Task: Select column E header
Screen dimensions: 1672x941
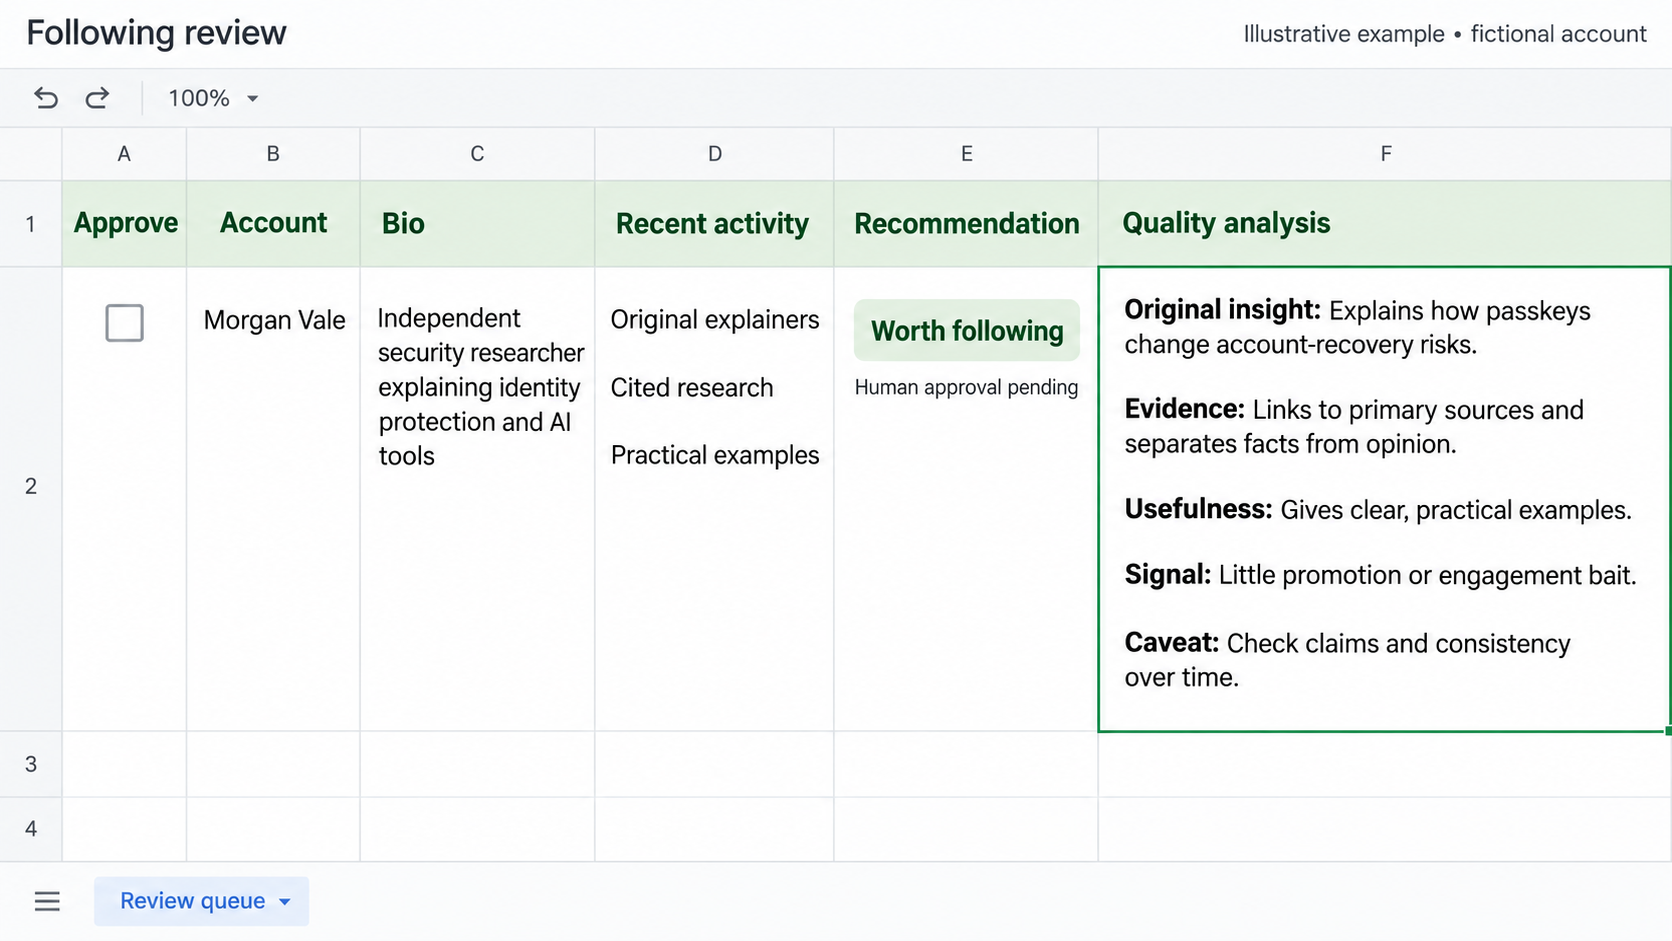Action: pos(966,154)
